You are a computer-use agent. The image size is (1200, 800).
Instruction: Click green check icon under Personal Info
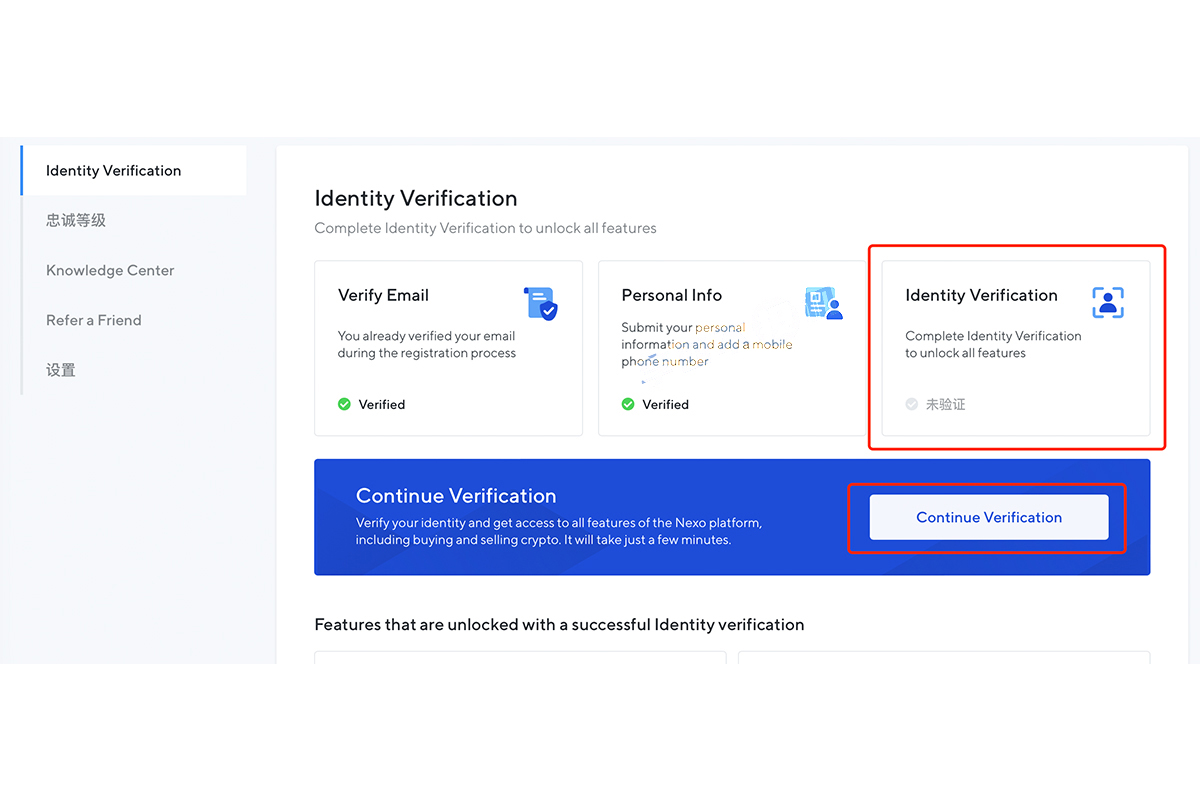tap(628, 404)
